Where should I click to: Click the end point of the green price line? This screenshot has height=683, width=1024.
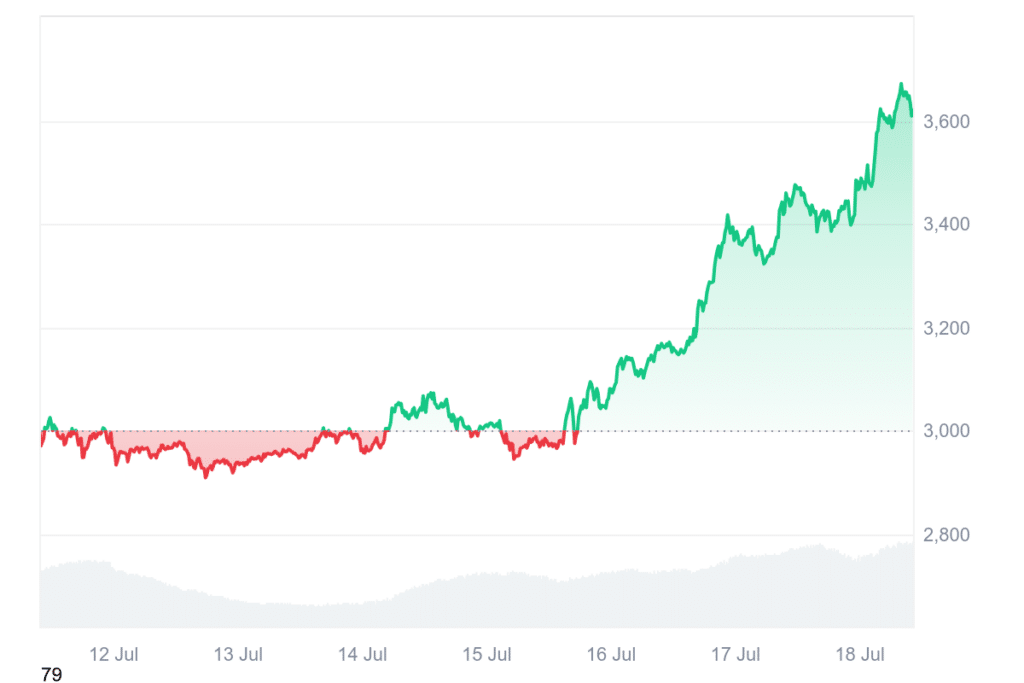click(911, 115)
